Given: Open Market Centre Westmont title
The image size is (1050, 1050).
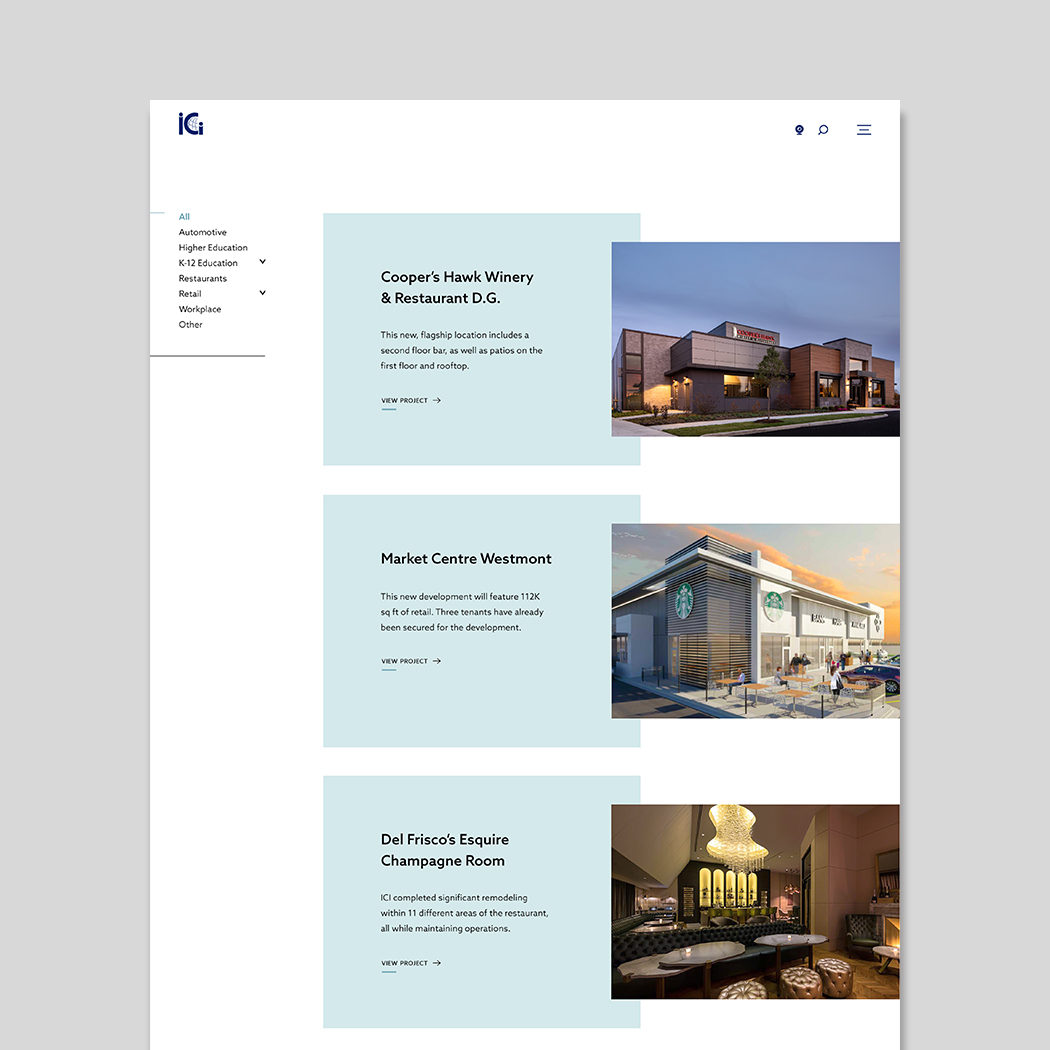Looking at the screenshot, I should point(466,558).
